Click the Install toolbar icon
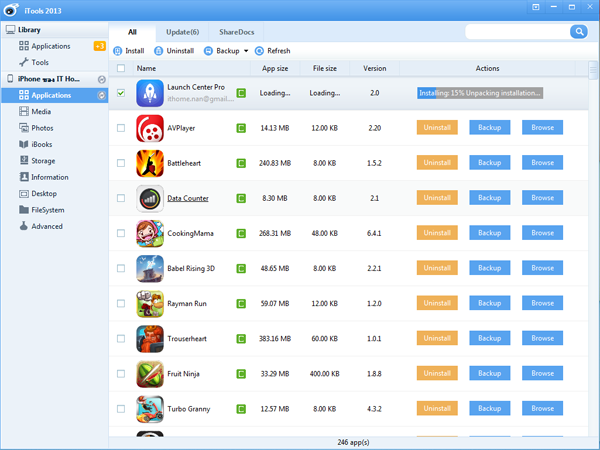Screen dimensions: 600x450 point(119,50)
